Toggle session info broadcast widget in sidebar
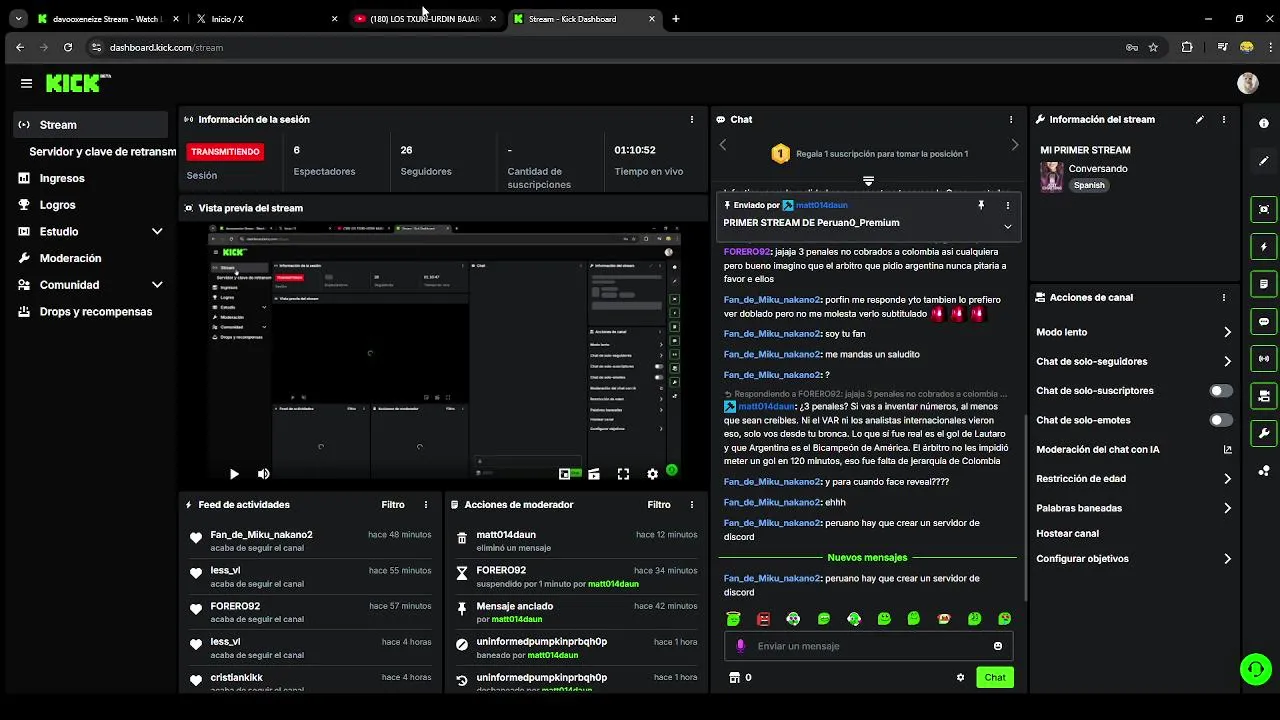The height and width of the screenshot is (720, 1280). click(x=1264, y=358)
